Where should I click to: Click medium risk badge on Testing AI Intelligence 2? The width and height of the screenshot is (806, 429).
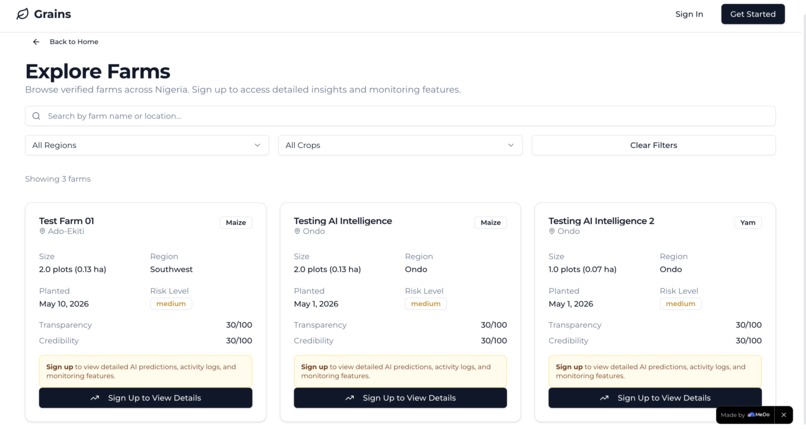681,304
